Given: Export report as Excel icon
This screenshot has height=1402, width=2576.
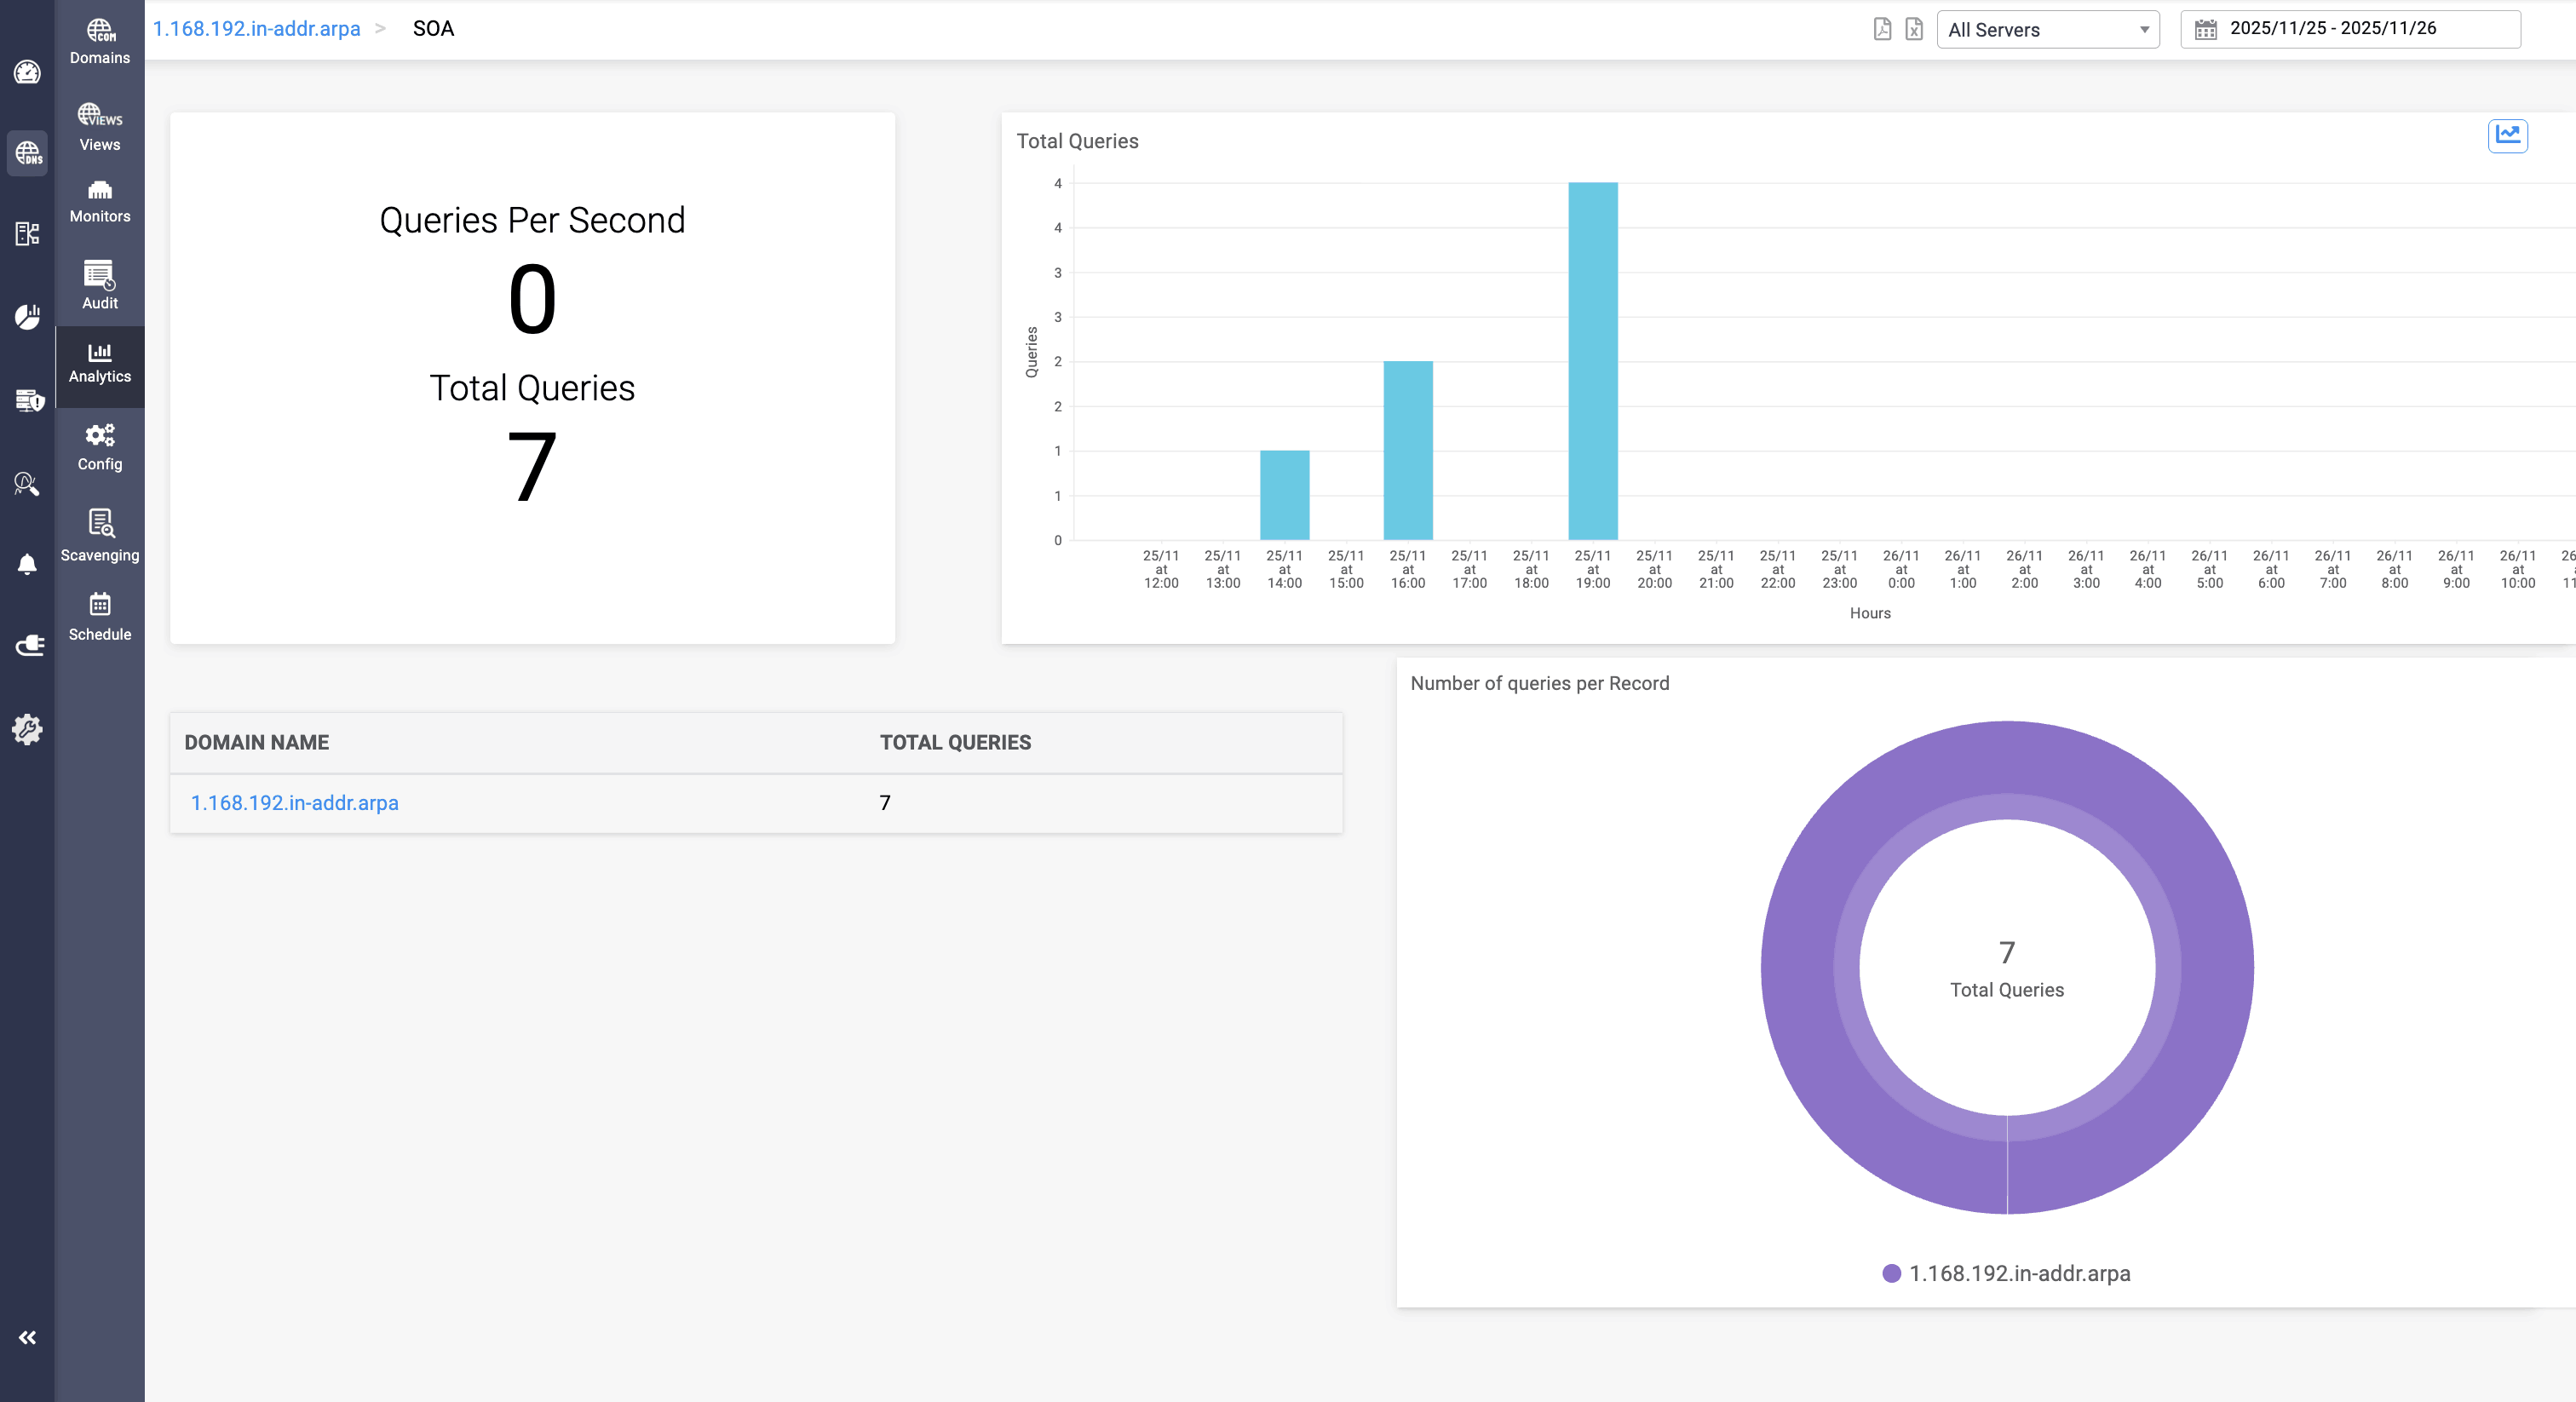Looking at the screenshot, I should coord(1914,29).
